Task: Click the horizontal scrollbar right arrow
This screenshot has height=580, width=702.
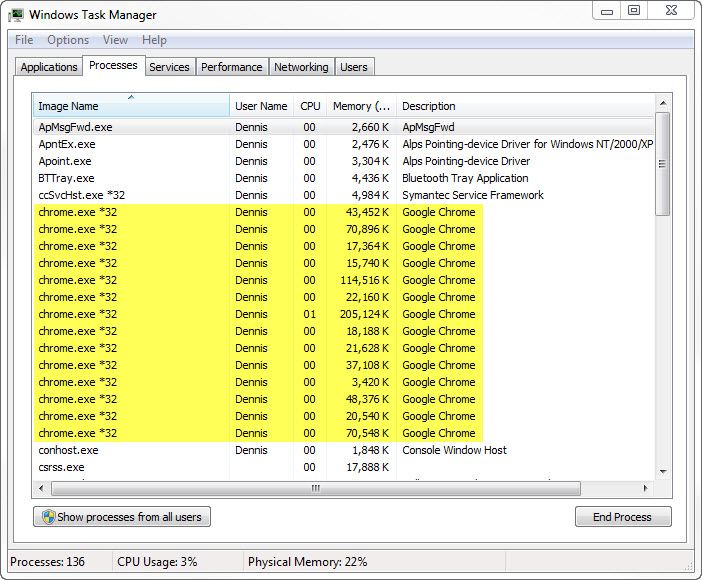Action: click(646, 488)
